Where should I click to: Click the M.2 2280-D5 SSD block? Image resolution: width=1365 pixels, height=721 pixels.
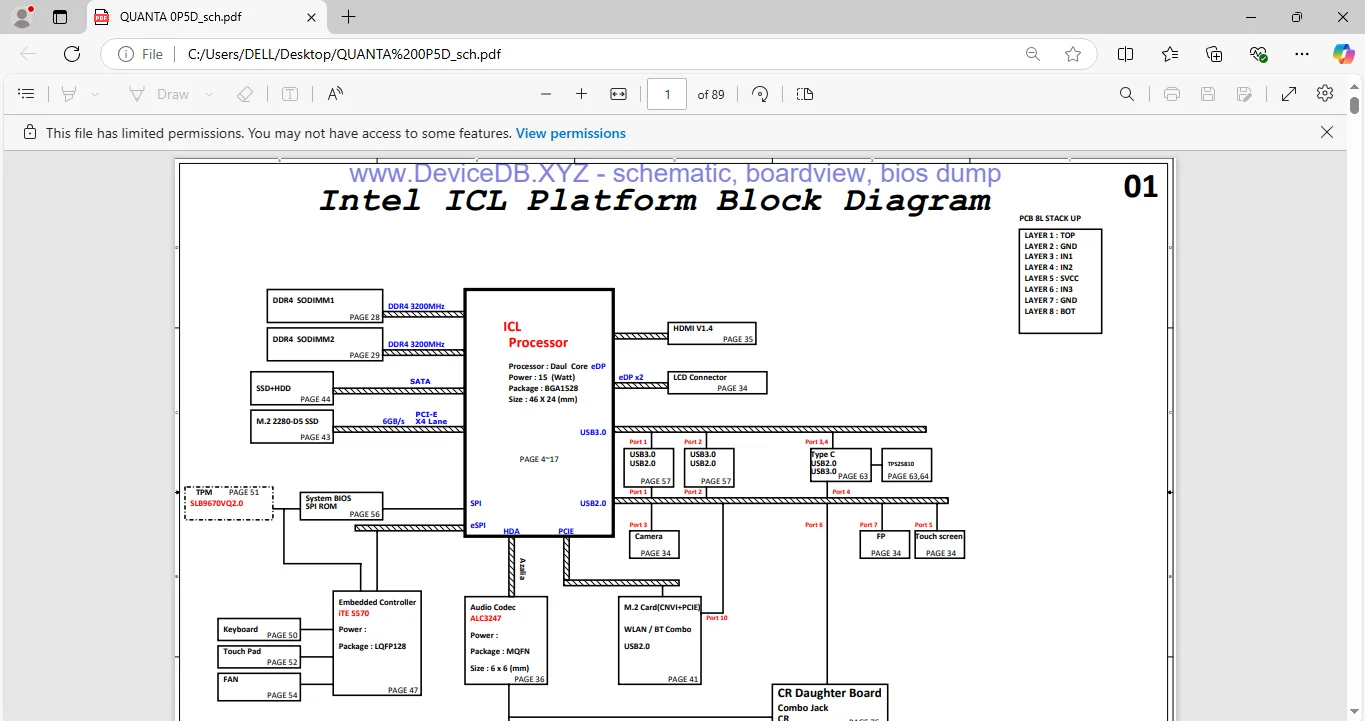pos(291,426)
